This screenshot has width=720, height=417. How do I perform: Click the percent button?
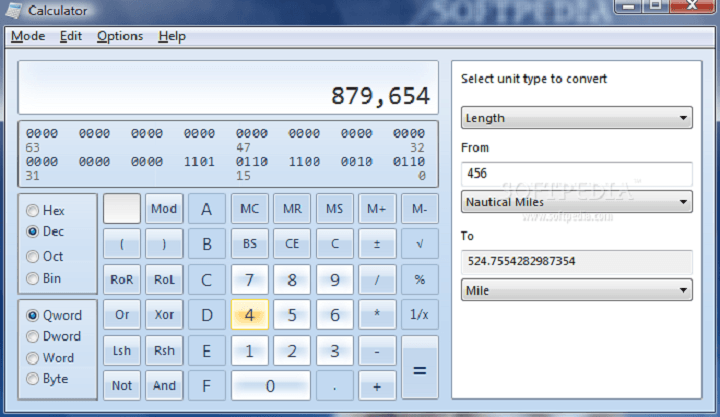coord(419,280)
